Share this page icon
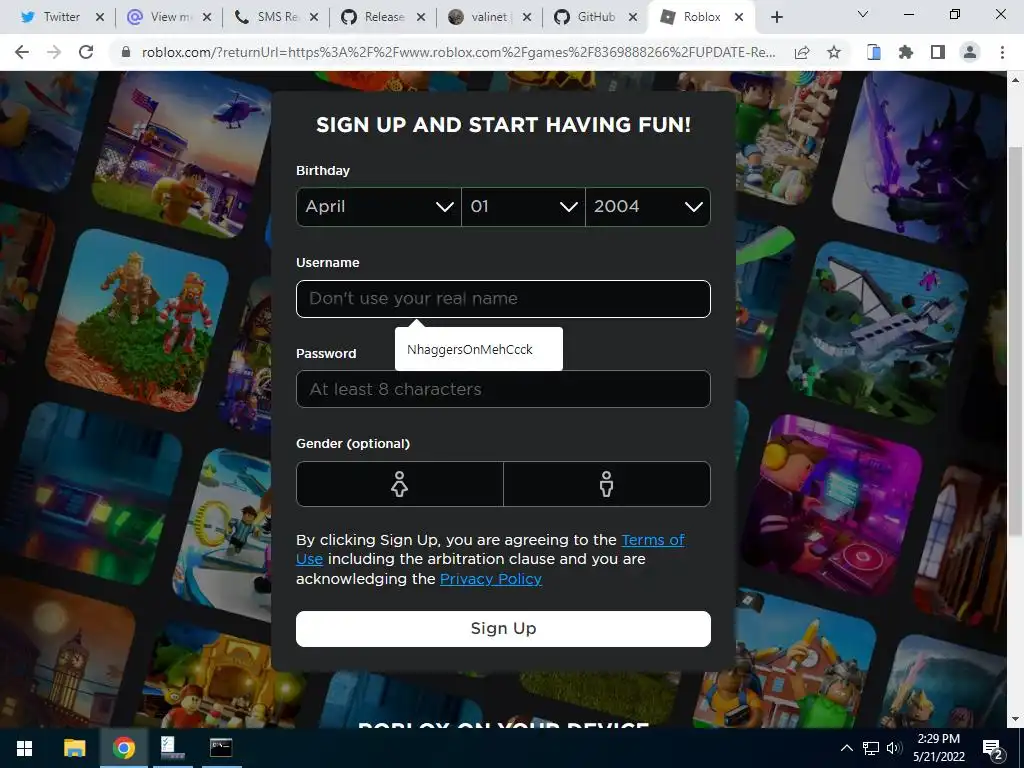The height and width of the screenshot is (768, 1024). [x=802, y=52]
